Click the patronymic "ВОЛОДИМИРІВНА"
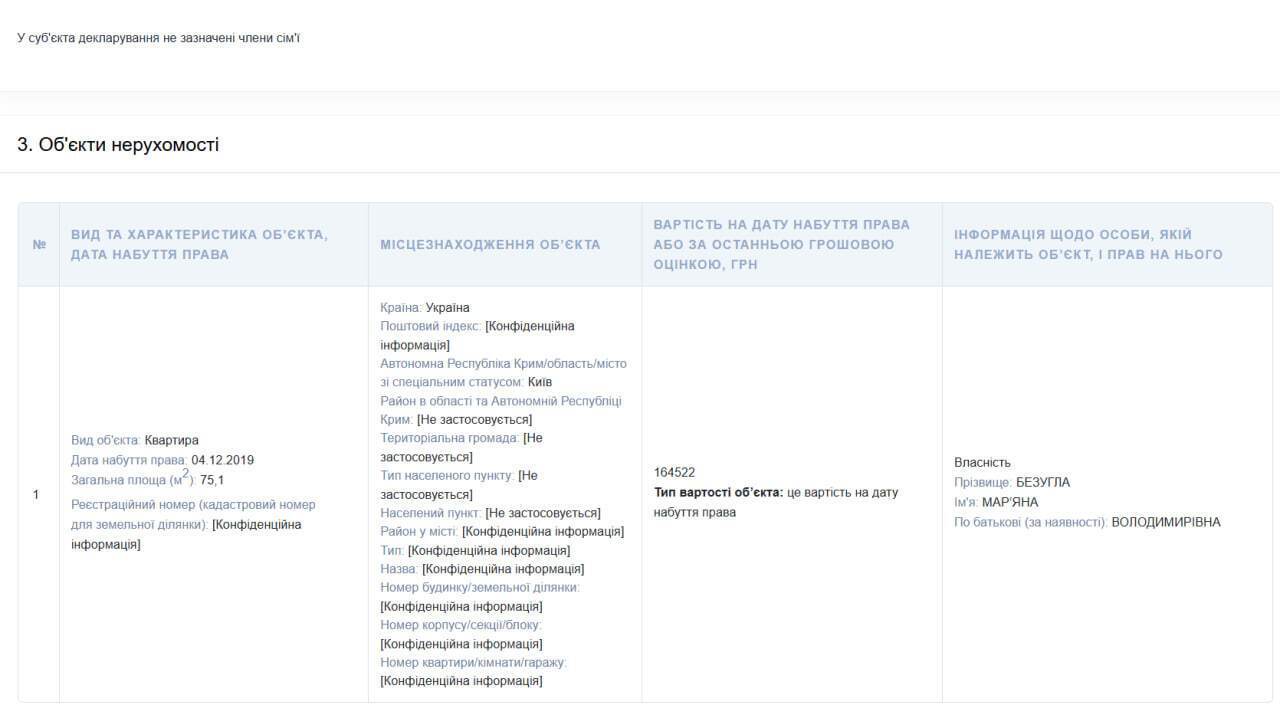 pyautogui.click(x=1165, y=522)
